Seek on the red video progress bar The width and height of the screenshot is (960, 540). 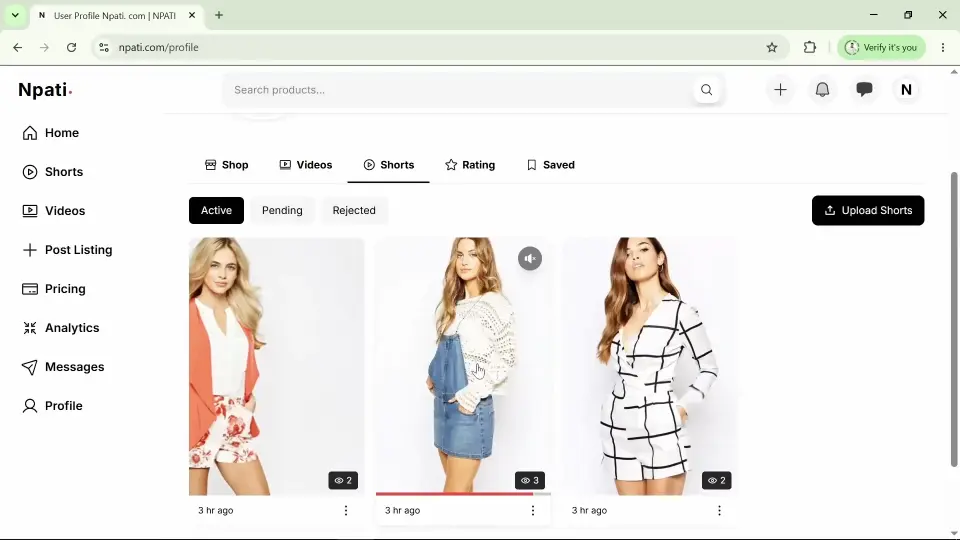pos(463,493)
